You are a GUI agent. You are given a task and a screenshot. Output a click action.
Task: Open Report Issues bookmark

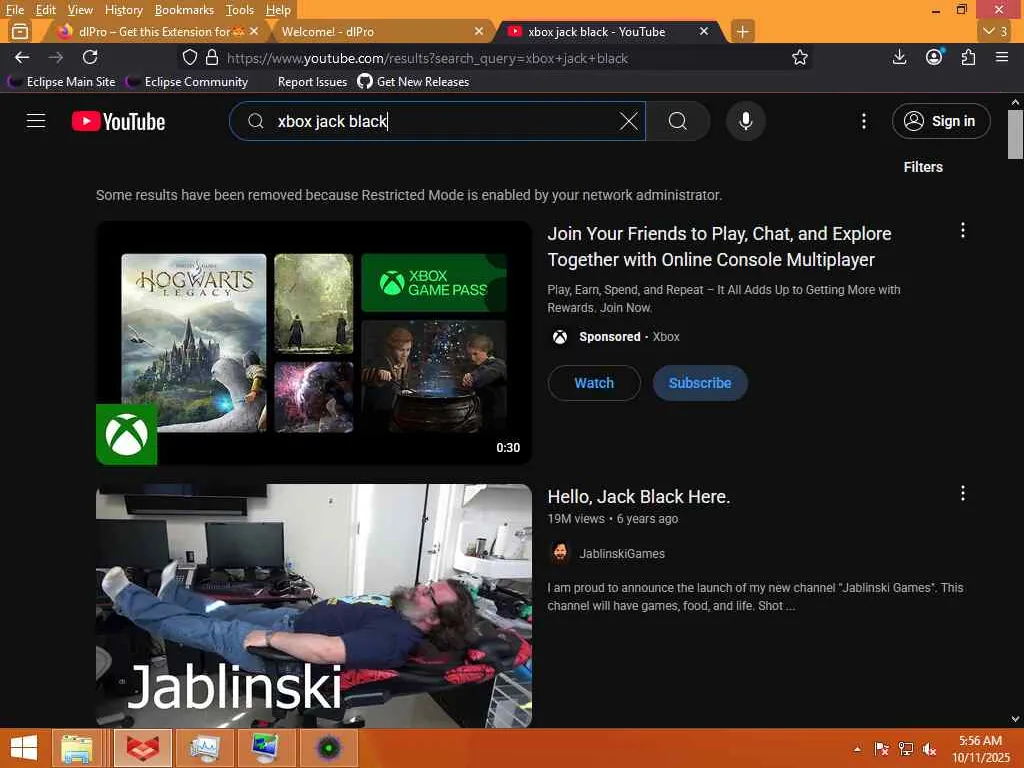tap(312, 82)
